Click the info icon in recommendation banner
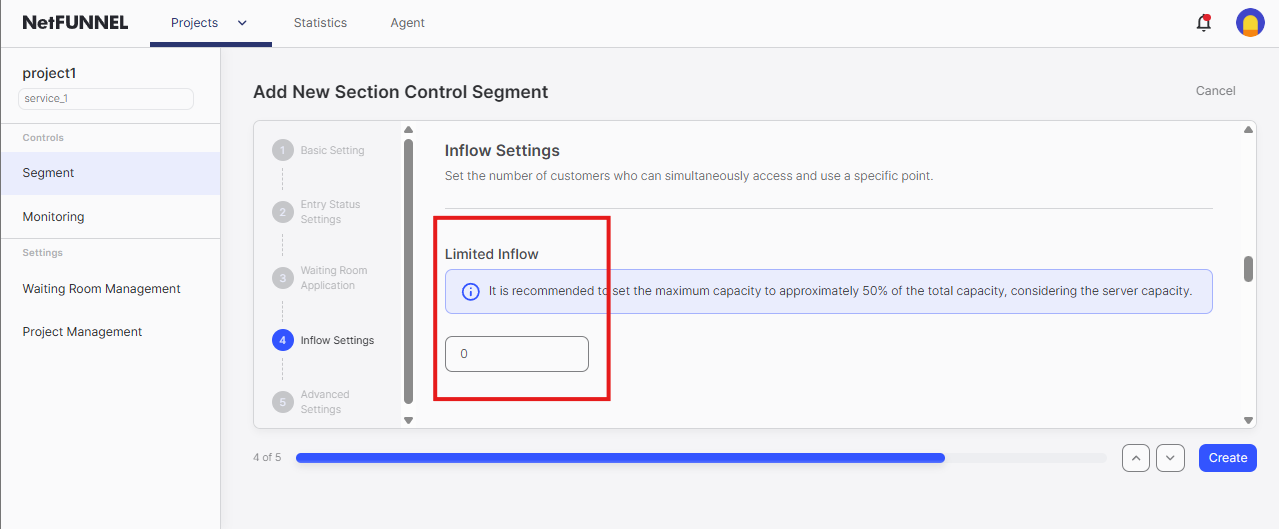The width and height of the screenshot is (1279, 529). click(470, 292)
